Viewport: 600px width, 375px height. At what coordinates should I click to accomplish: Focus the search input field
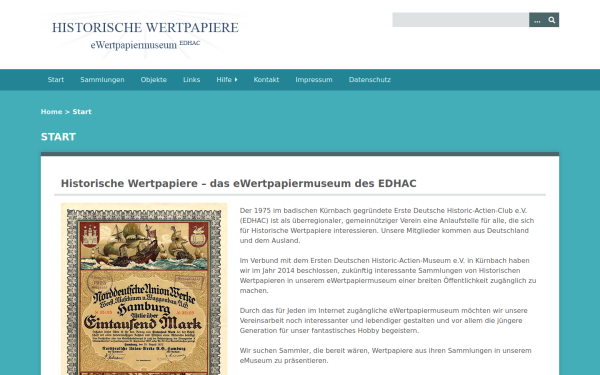coord(460,20)
